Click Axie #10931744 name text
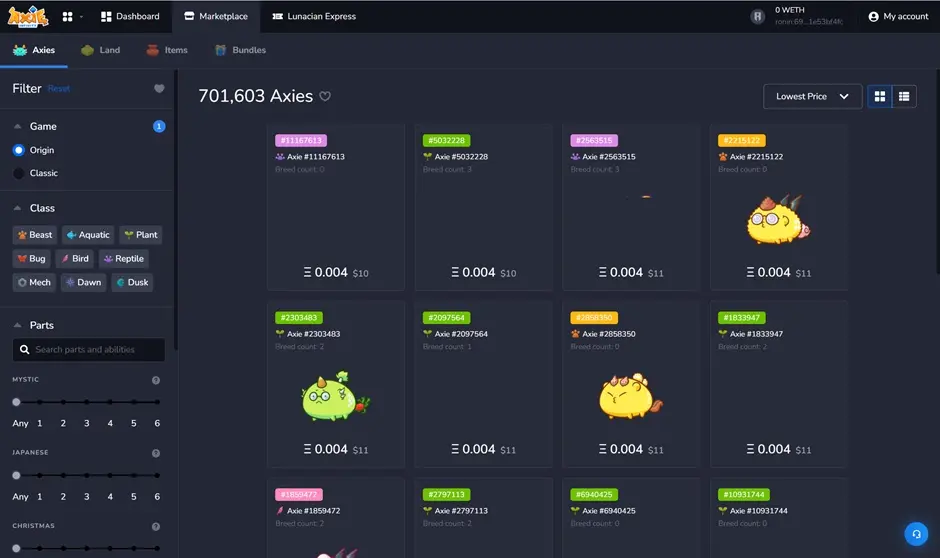This screenshot has height=558, width=940. tap(759, 511)
